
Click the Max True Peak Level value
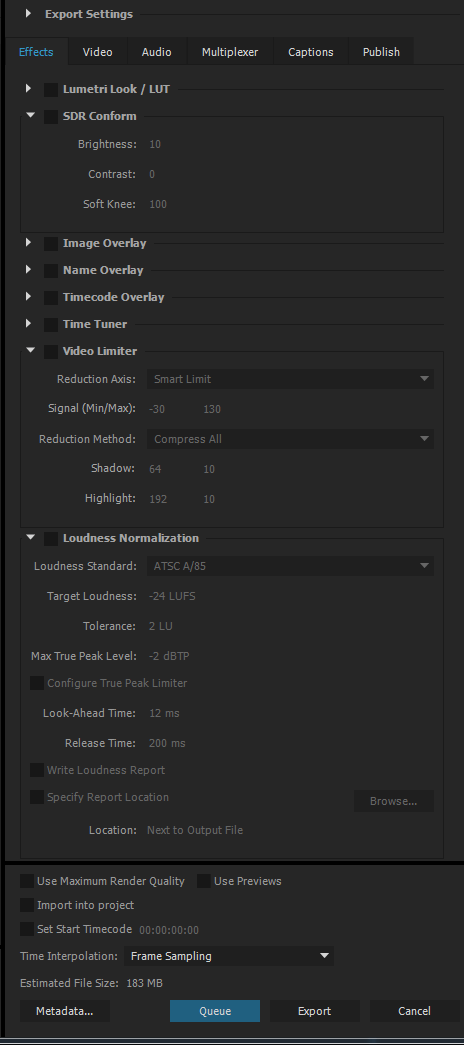[169, 656]
